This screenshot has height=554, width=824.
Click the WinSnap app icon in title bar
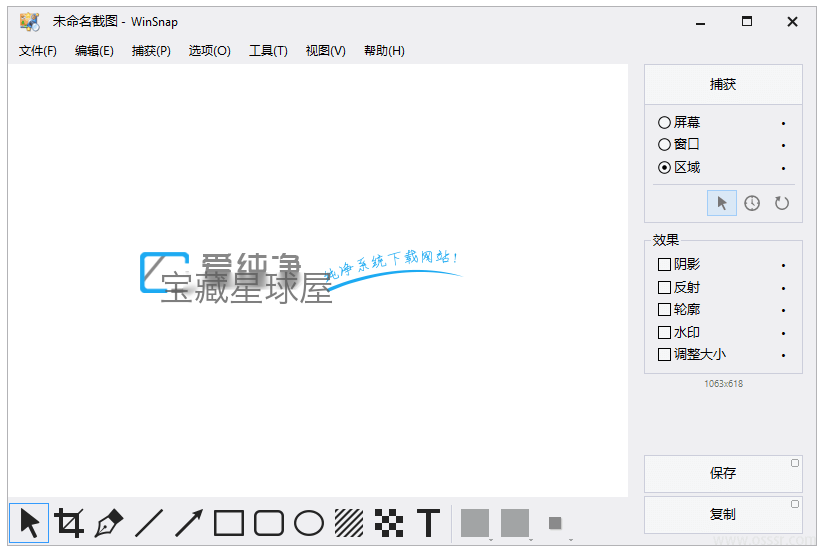(30, 22)
